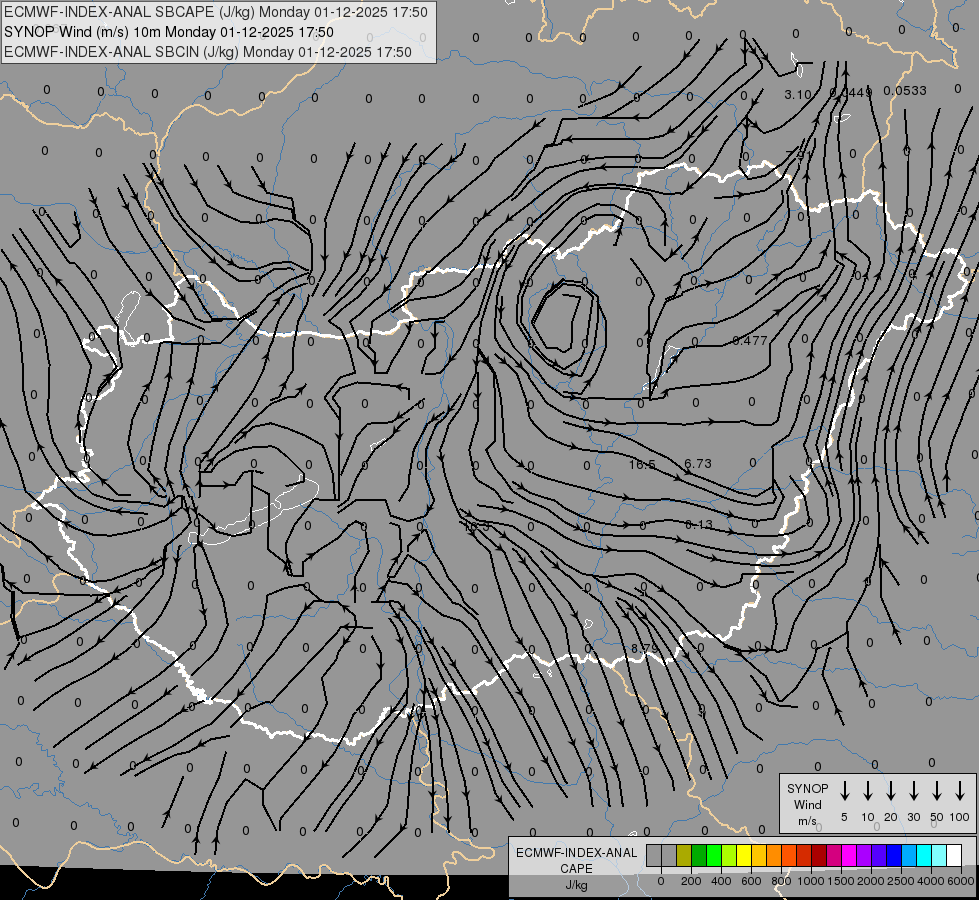Click the 6.73 value on the map
The width and height of the screenshot is (979, 900).
tap(697, 463)
